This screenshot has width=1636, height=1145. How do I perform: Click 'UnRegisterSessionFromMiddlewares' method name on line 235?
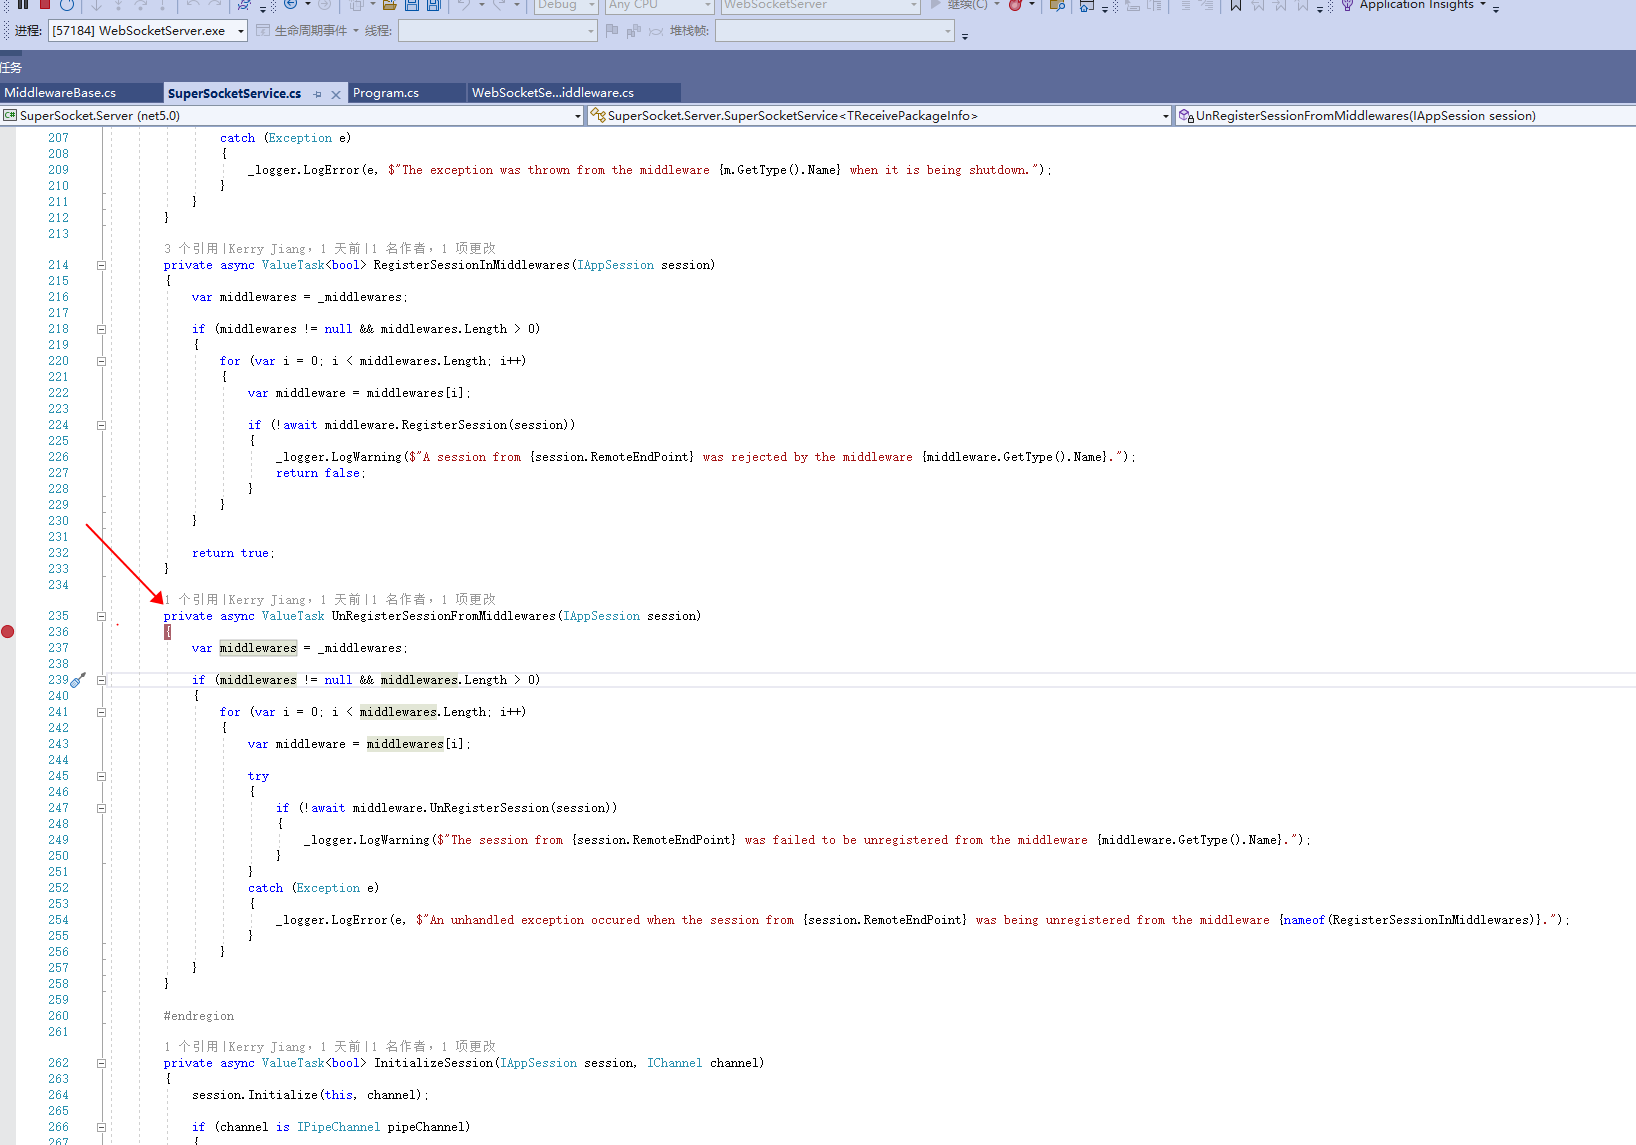click(x=443, y=616)
